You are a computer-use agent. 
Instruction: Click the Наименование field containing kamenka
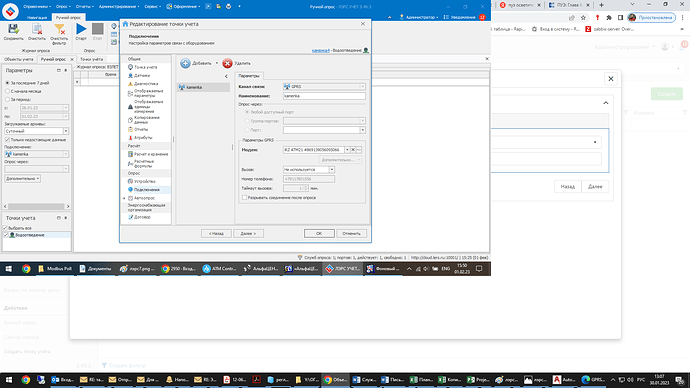coord(324,96)
